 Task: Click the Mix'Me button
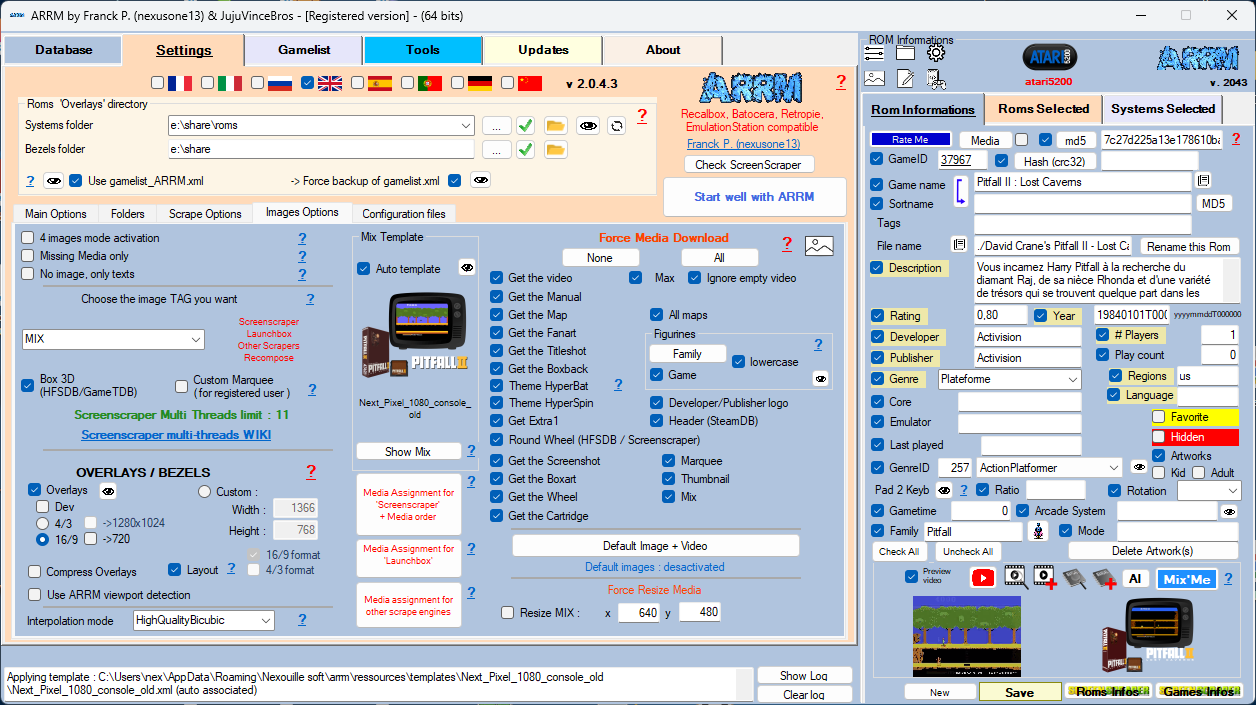[1185, 579]
